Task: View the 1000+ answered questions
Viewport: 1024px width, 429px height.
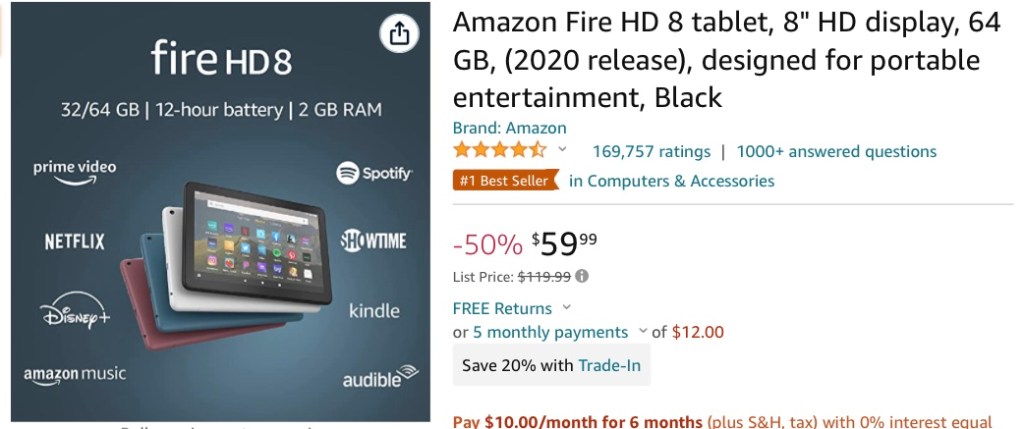Action: point(836,152)
